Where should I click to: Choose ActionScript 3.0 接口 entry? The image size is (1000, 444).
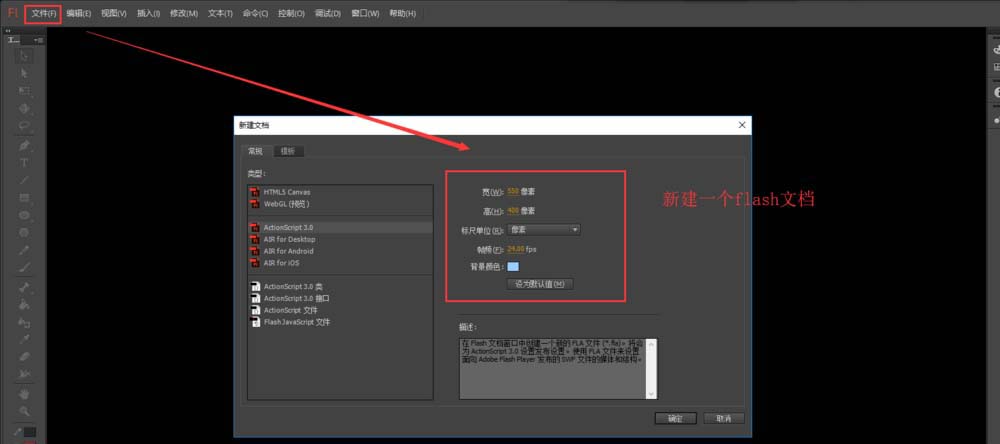340,298
